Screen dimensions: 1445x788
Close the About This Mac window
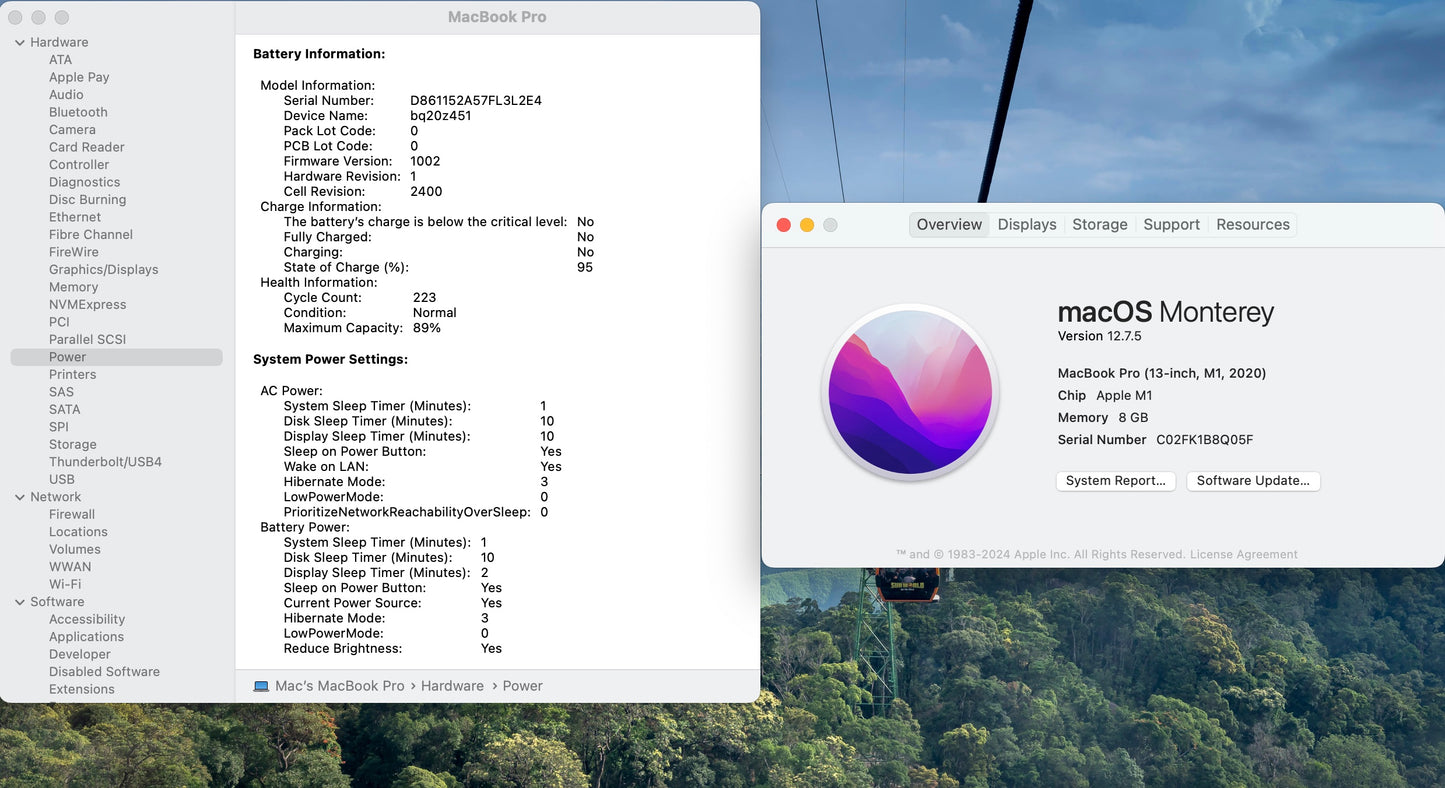tap(784, 225)
